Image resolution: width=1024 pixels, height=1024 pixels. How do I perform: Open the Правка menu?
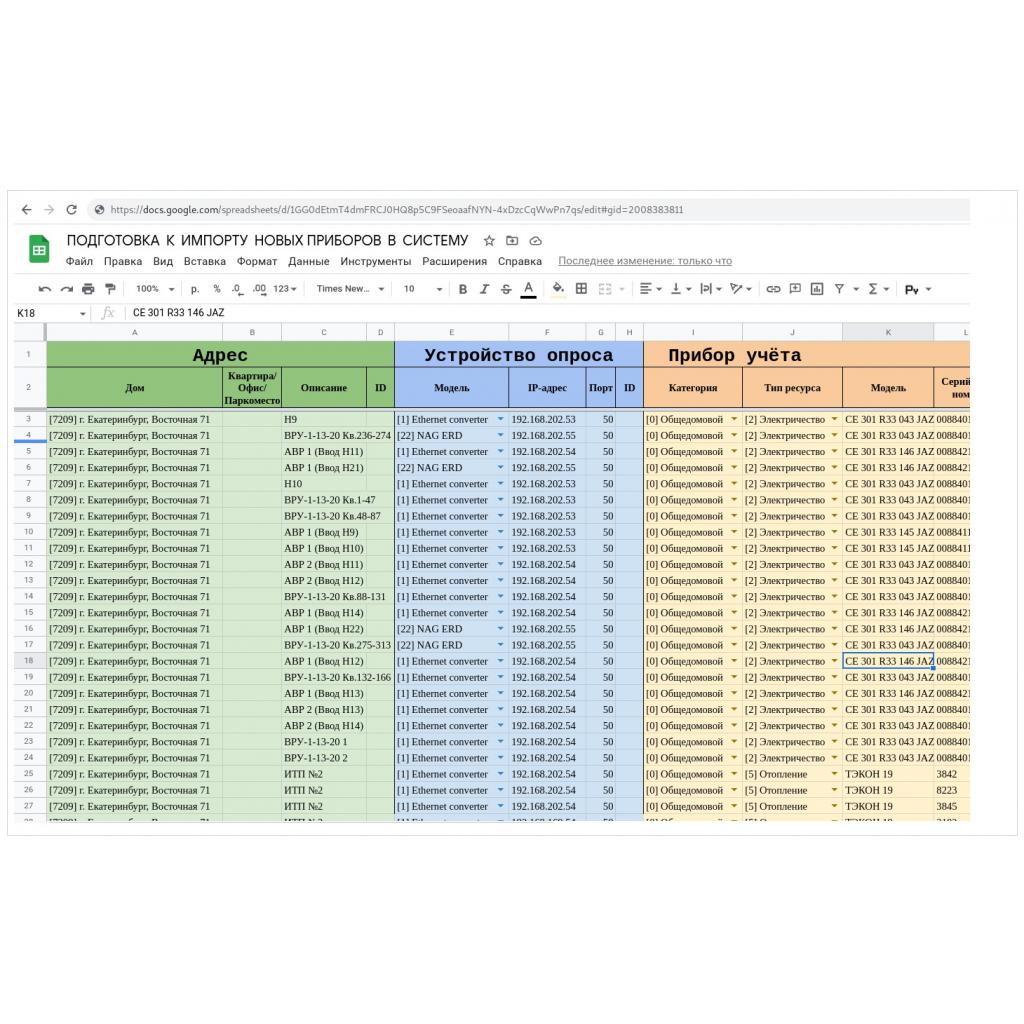coord(123,261)
